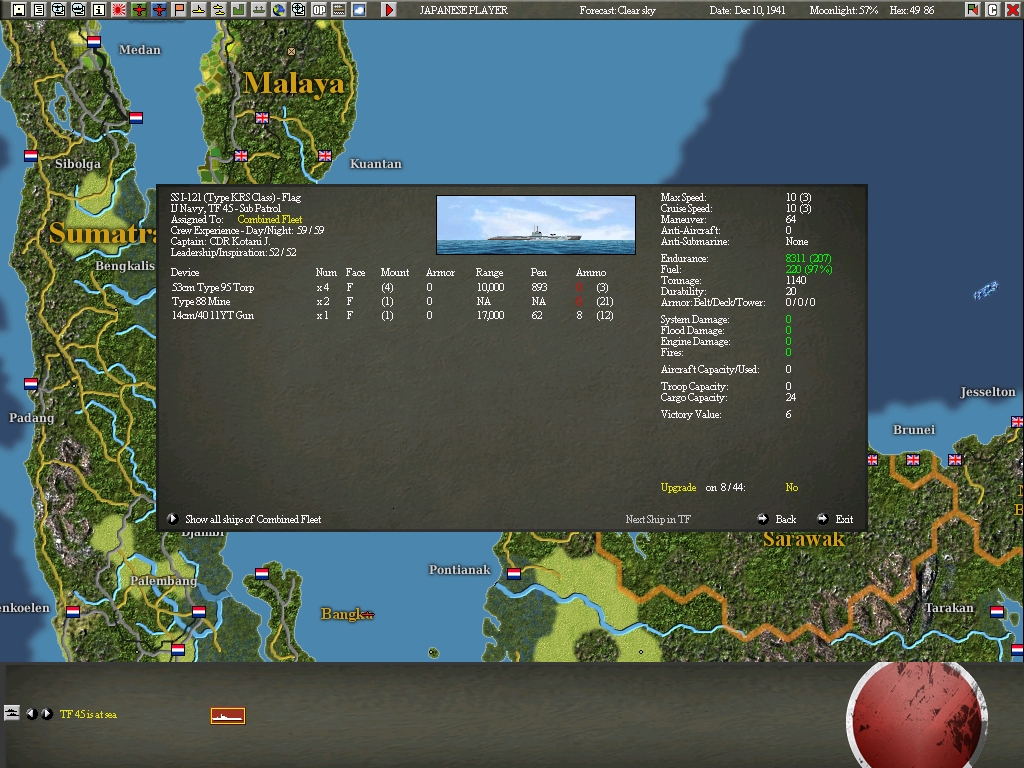Click the task force icon in bottom-left panel
Screen dimensions: 1024x768
pos(12,712)
